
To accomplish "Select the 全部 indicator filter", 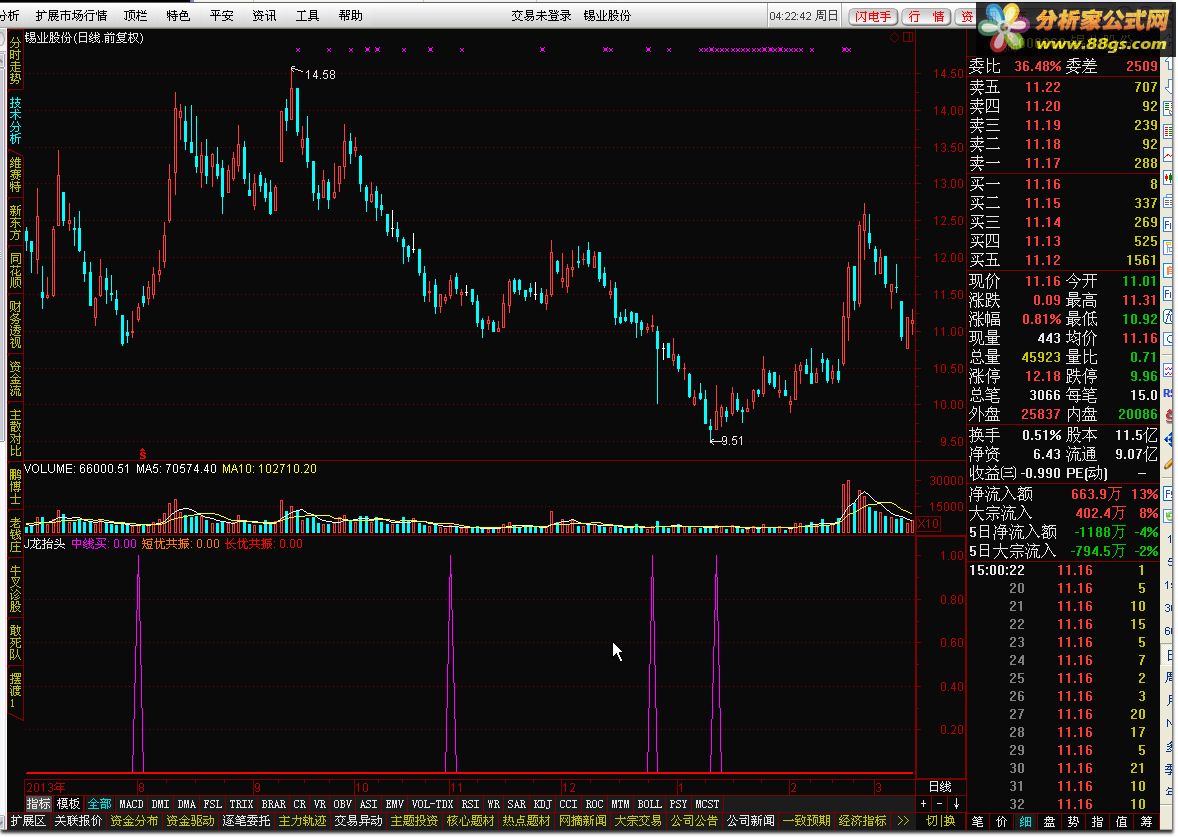I will pos(98,804).
